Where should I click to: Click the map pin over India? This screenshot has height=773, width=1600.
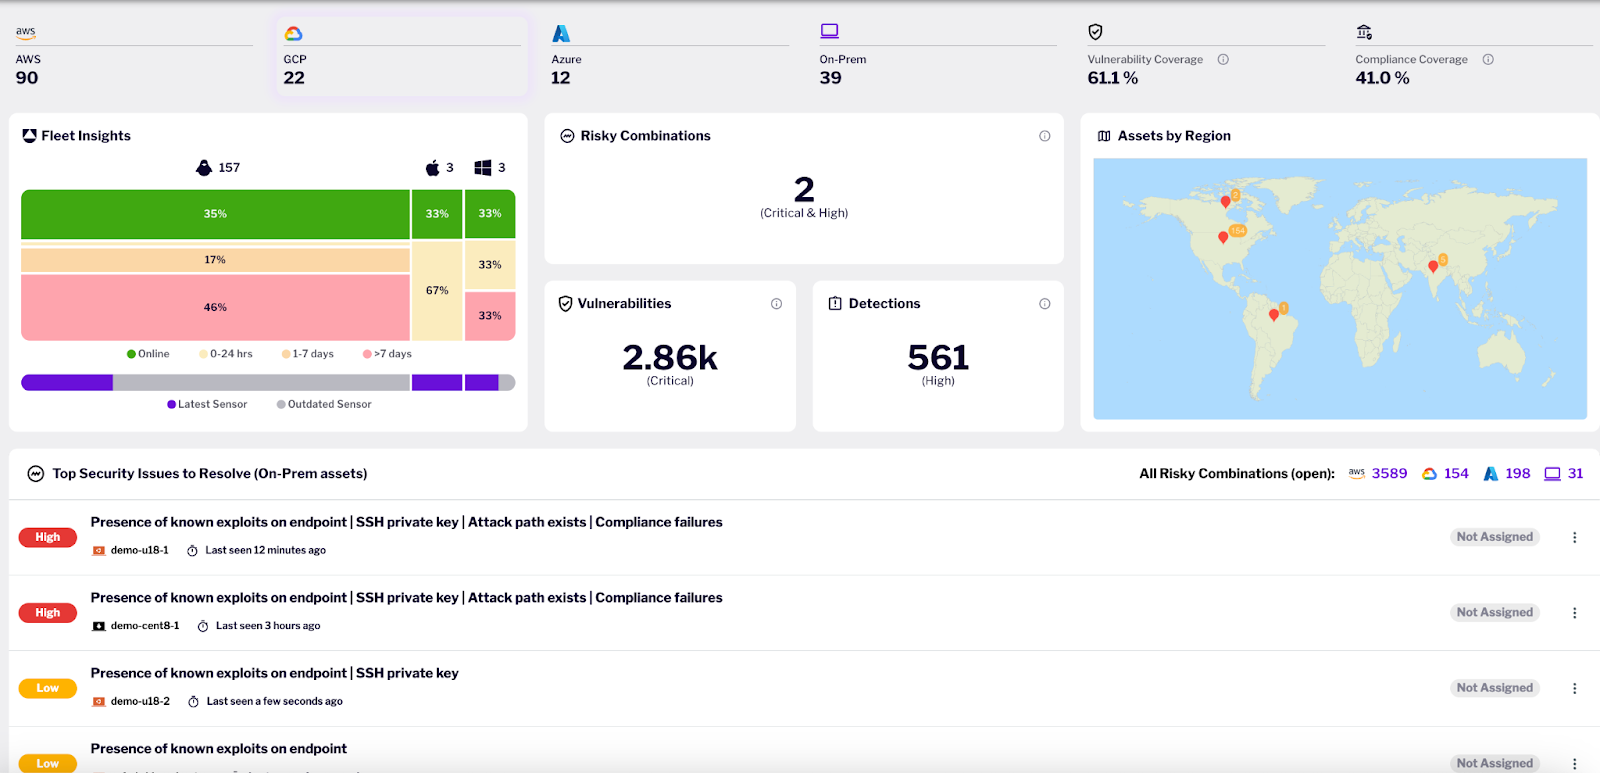pos(1433,266)
